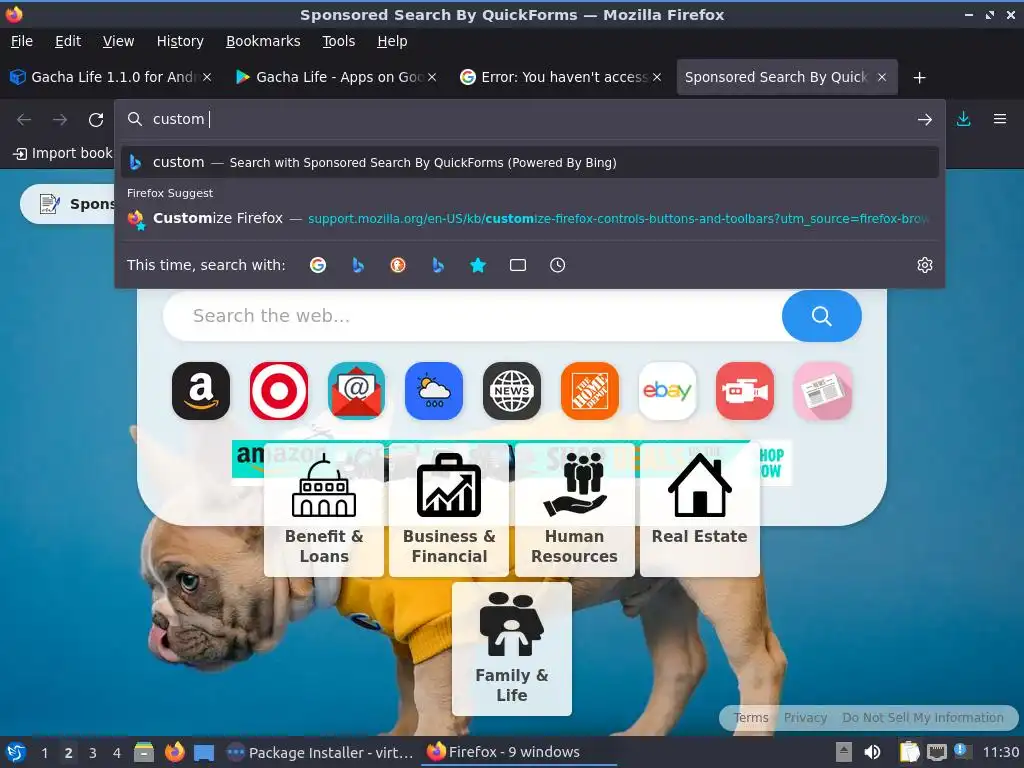The image size is (1024, 768).
Task: Open Customize Firefox suggestion link
Action: click(530, 218)
